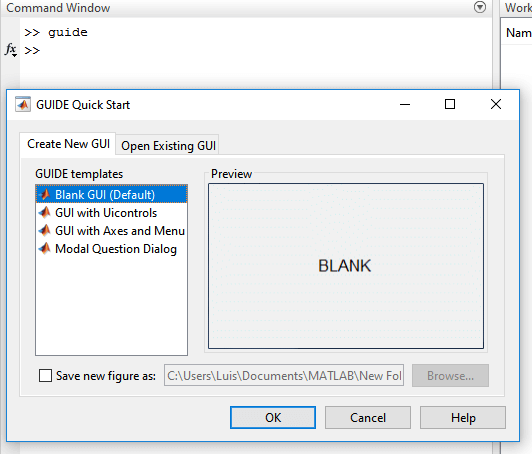Image resolution: width=532 pixels, height=454 pixels.
Task: Click the MATLAB icon in GUIDE Quick Start title bar
Action: click(23, 105)
